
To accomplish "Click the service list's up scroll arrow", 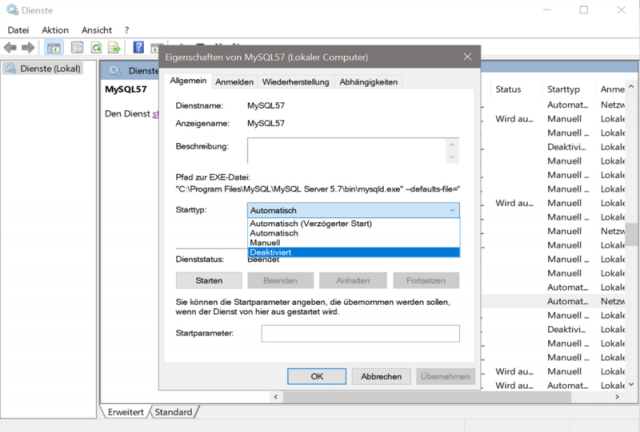I will click(x=631, y=87).
